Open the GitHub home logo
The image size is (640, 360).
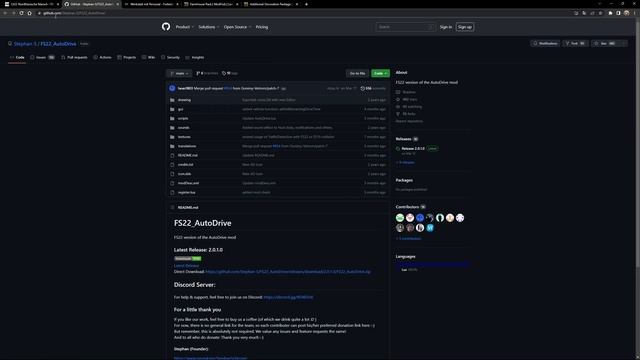click(x=166, y=27)
